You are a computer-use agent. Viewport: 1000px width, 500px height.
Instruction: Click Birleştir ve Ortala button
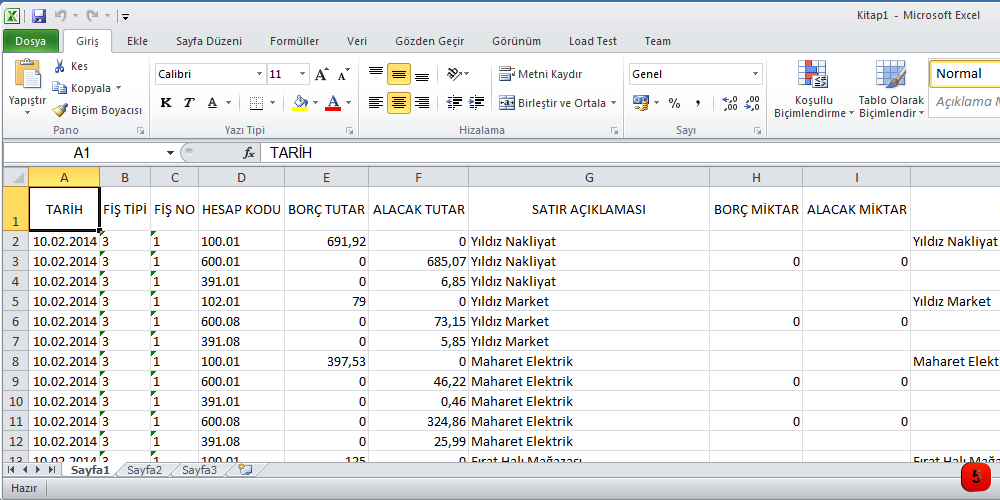click(x=552, y=103)
